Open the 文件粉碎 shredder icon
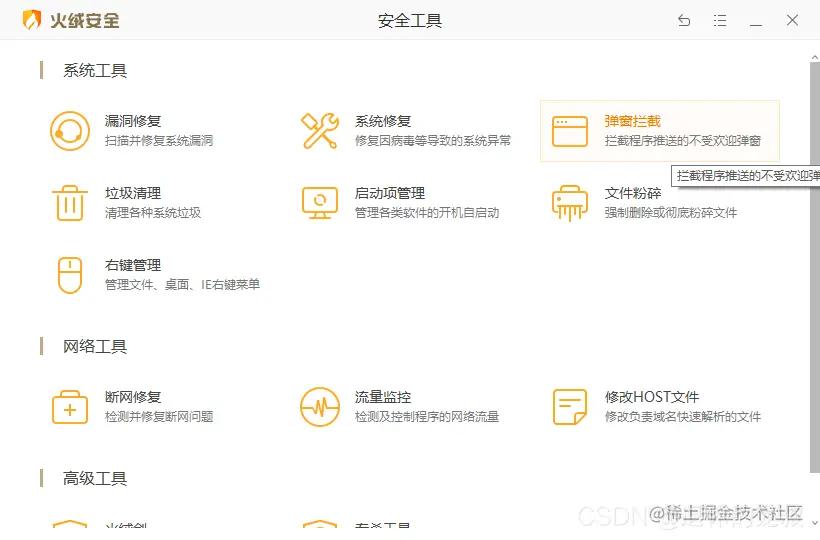This screenshot has width=820, height=540. pyautogui.click(x=570, y=203)
